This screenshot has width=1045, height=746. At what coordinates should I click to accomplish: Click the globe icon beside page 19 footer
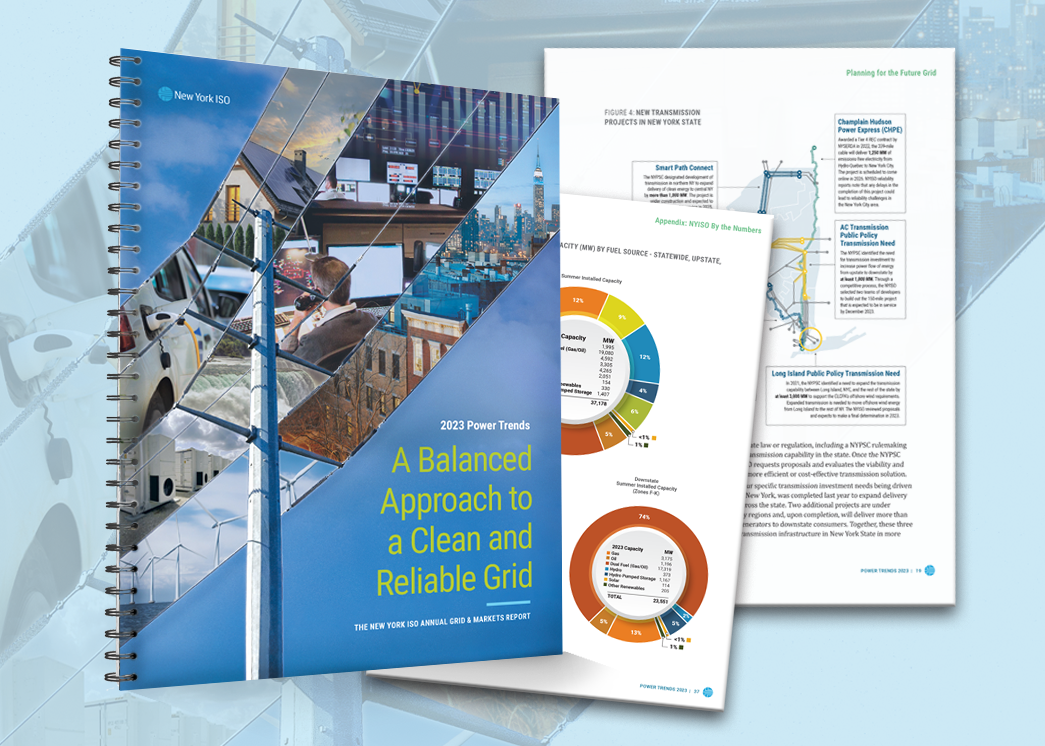coord(930,570)
